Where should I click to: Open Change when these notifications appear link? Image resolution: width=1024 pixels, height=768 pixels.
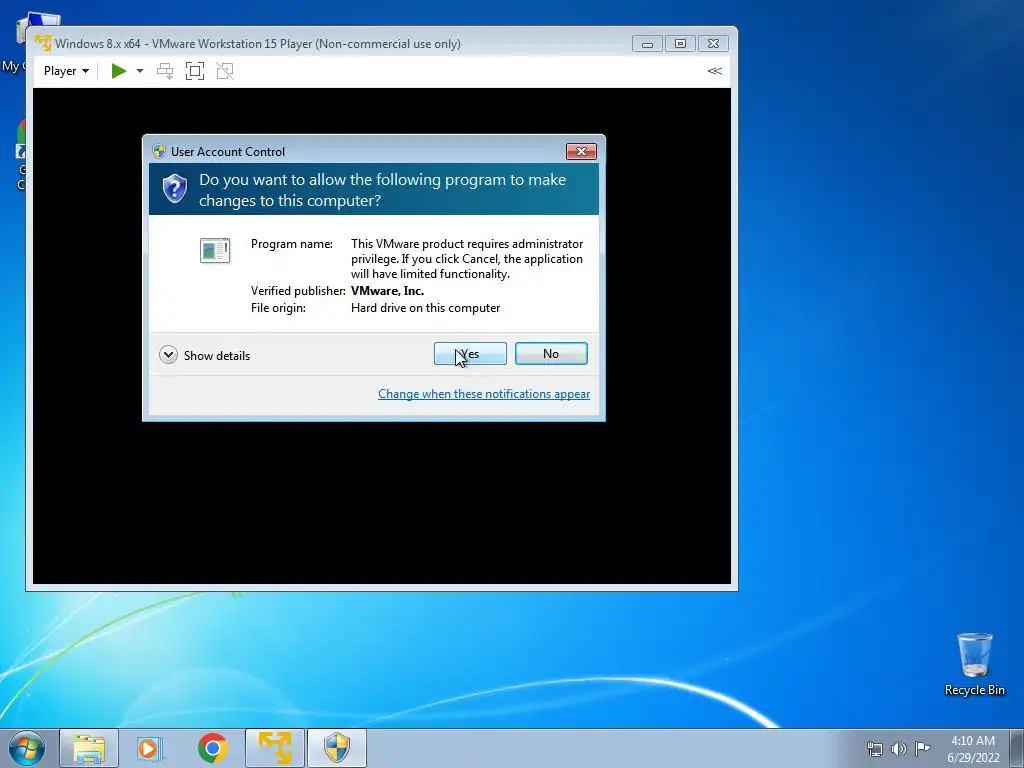point(484,394)
